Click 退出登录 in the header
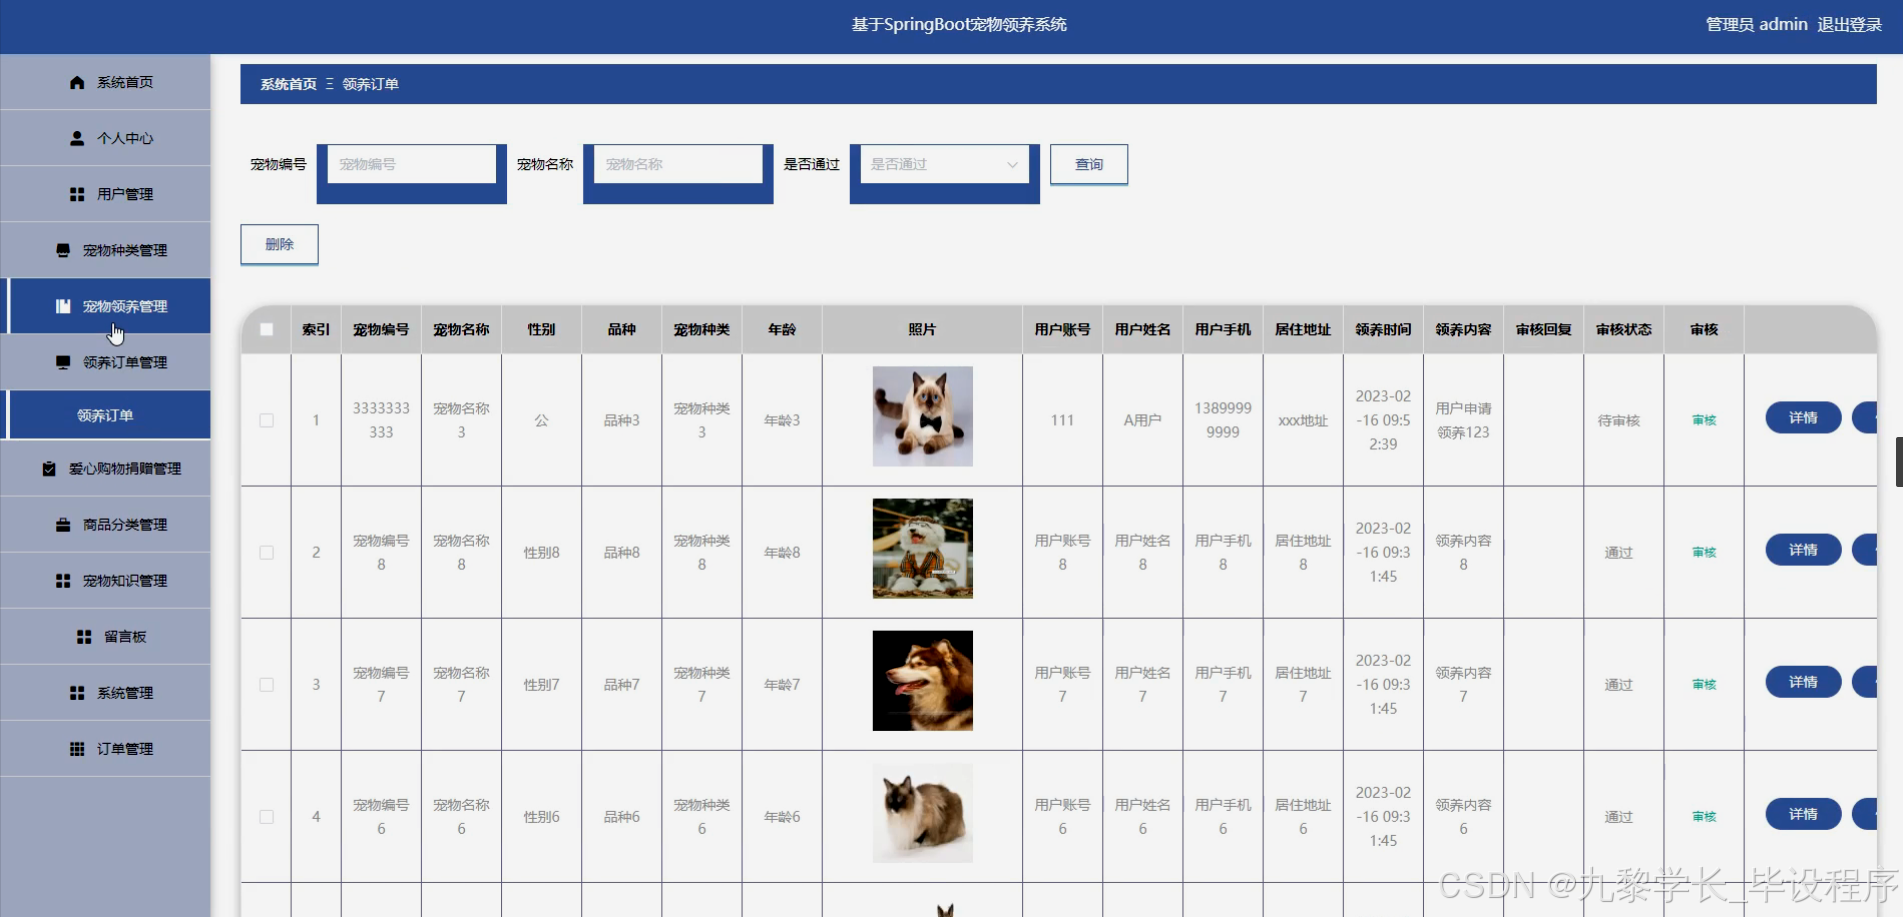1903x917 pixels. coord(1849,24)
